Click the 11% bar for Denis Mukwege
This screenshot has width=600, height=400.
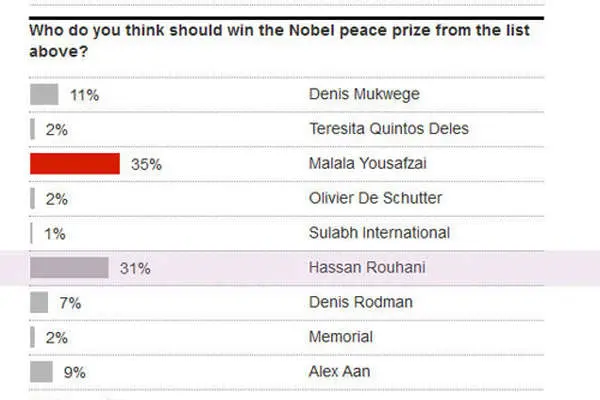44,94
